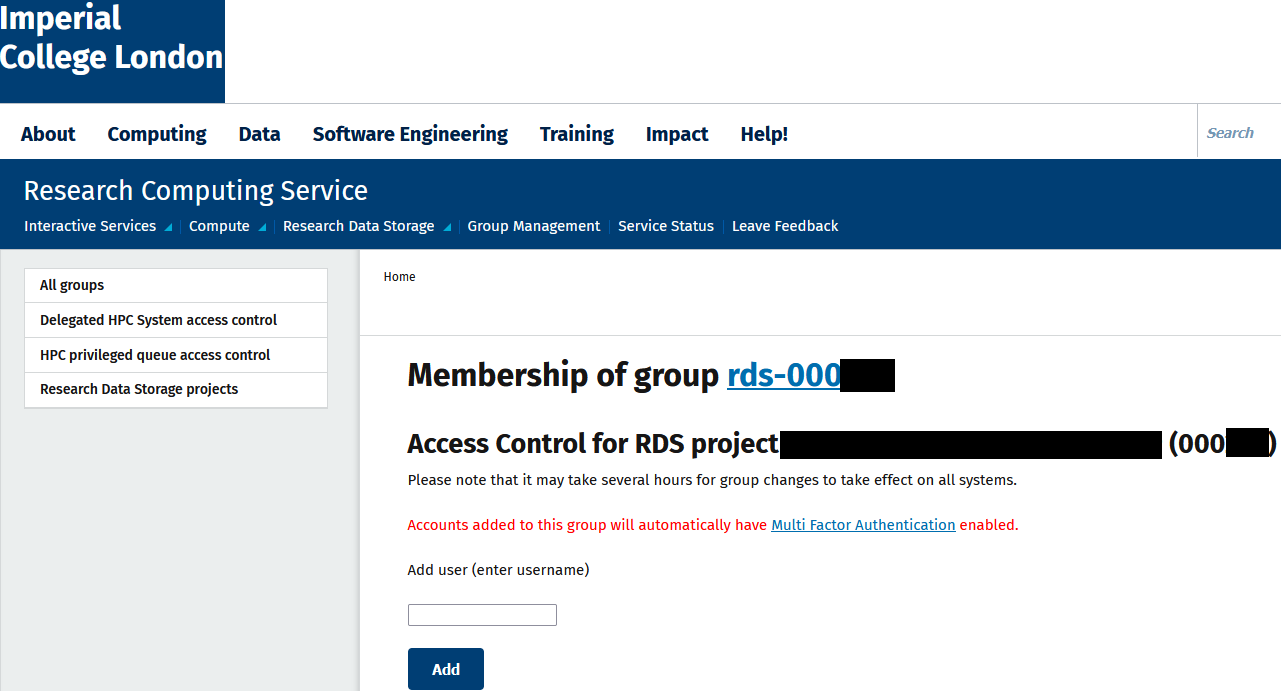Go to Group Management
The height and width of the screenshot is (691, 1281).
pos(534,226)
